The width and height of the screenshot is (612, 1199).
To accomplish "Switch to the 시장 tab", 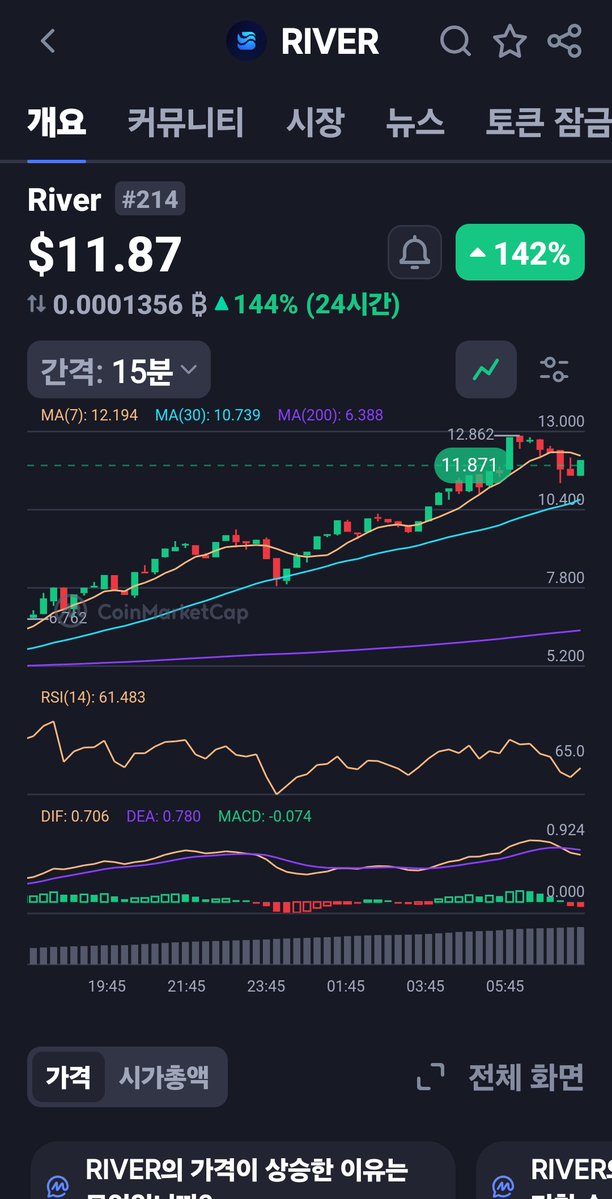I will coord(315,122).
